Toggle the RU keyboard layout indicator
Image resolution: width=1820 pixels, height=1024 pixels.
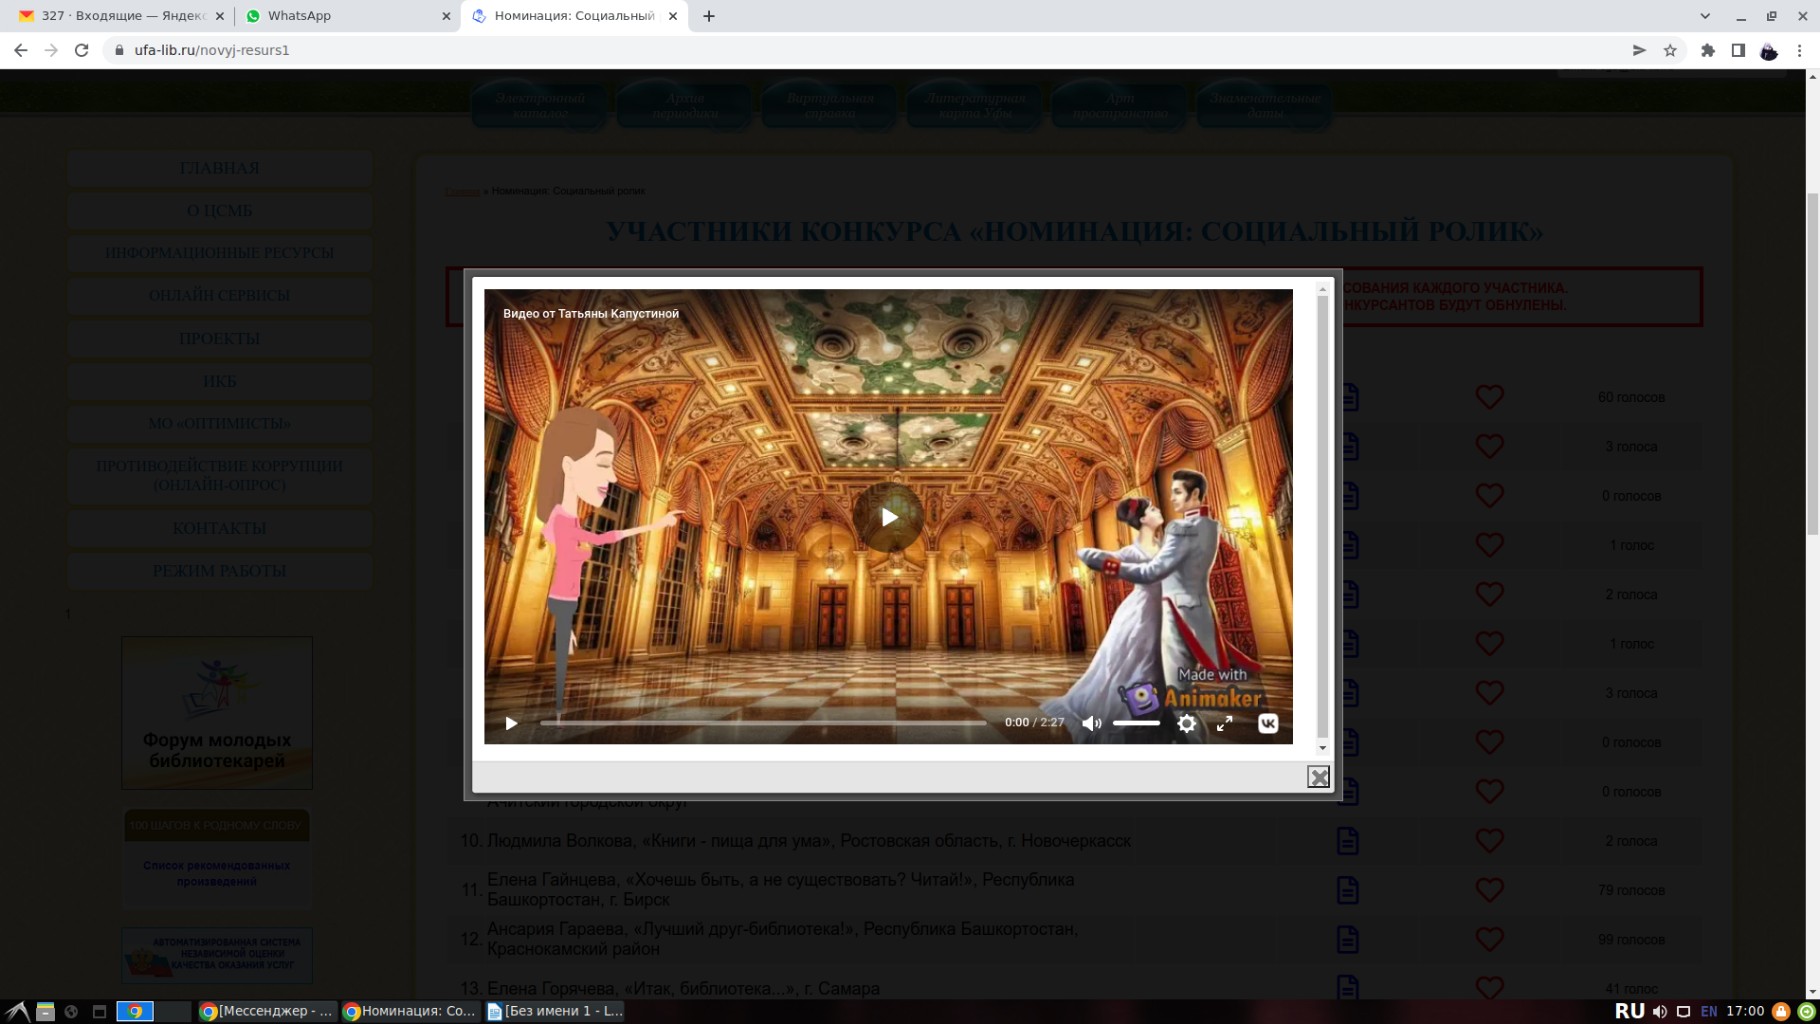coord(1629,1011)
